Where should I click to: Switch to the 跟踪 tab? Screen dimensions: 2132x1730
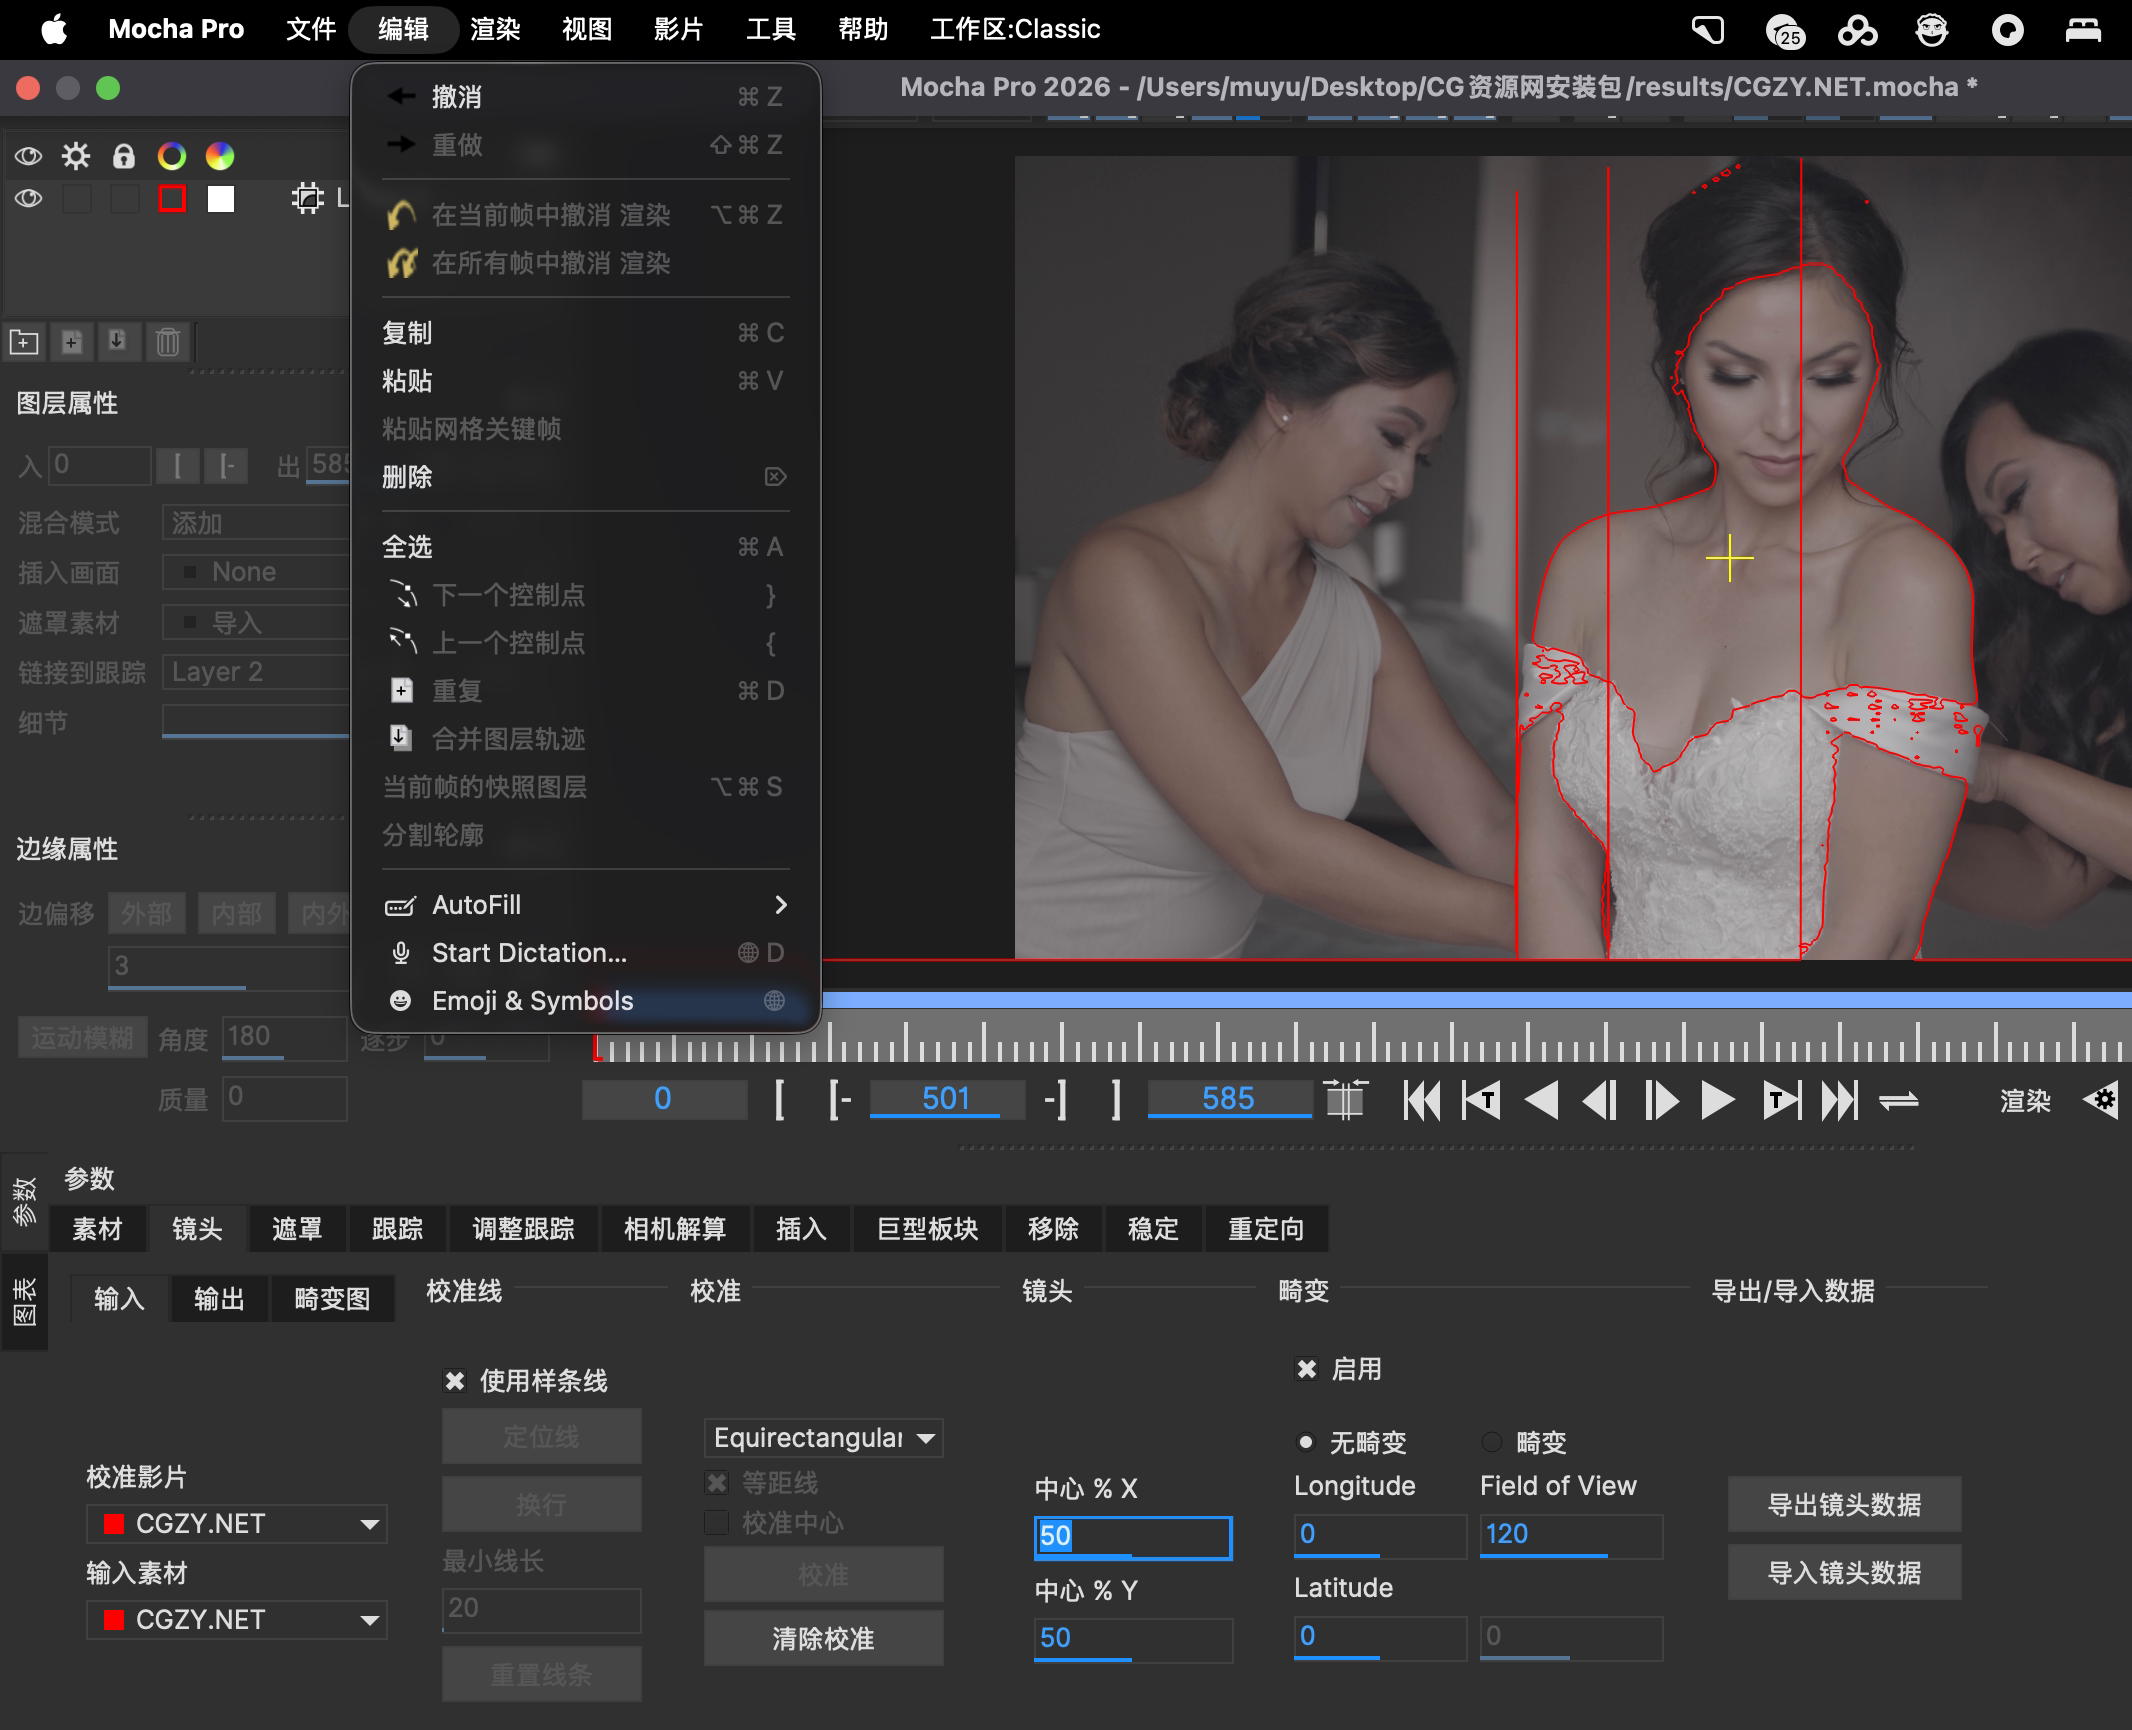(x=397, y=1229)
